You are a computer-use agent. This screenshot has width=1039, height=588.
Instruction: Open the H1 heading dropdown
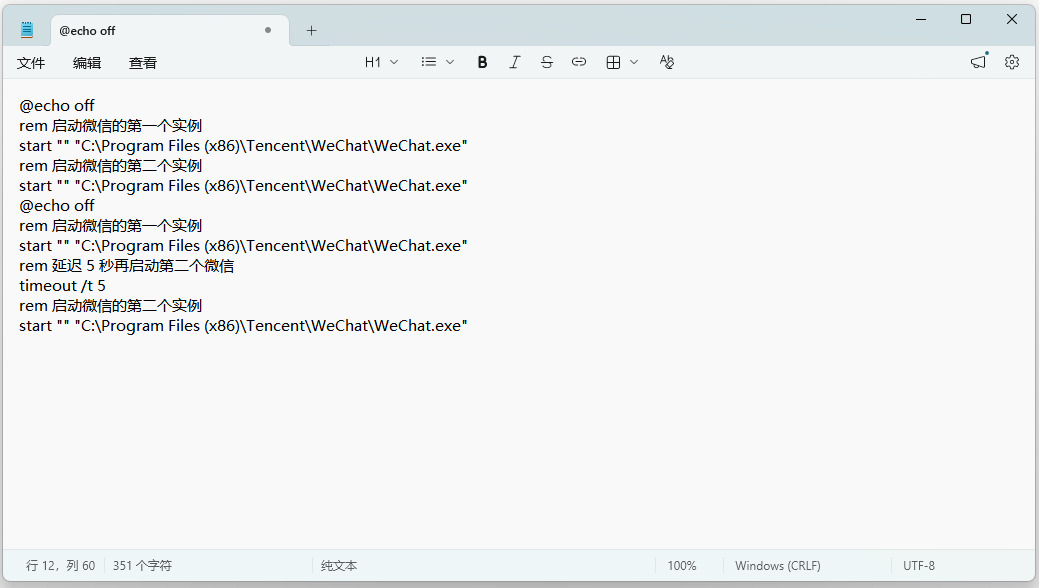pos(381,62)
